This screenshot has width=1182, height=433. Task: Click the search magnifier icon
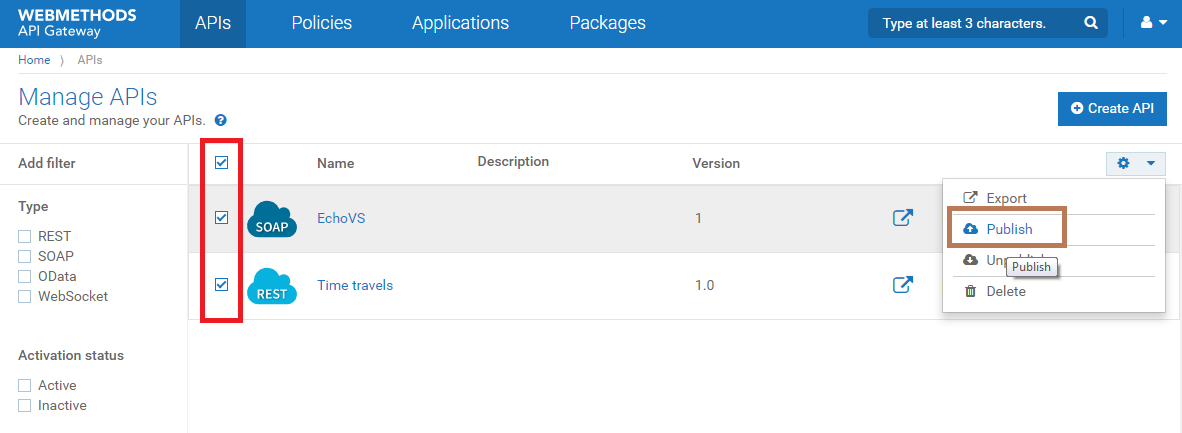tap(1091, 23)
